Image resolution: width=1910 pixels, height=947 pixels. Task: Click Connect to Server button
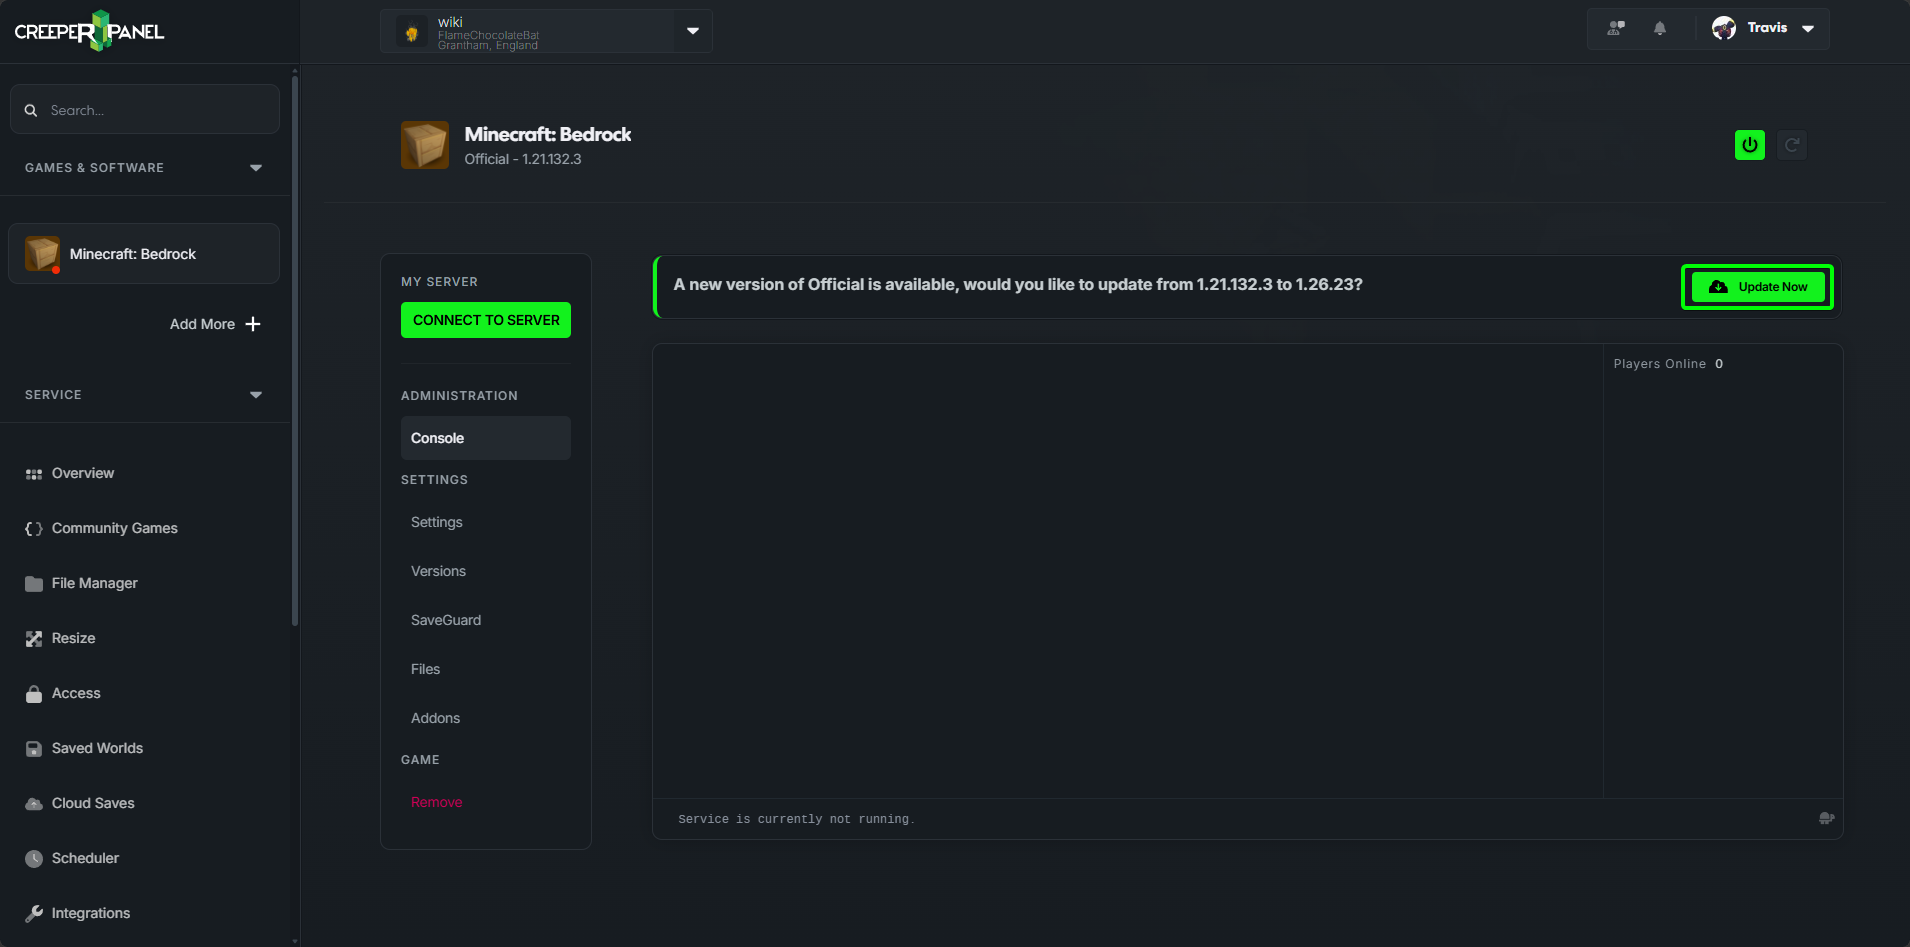click(x=486, y=320)
